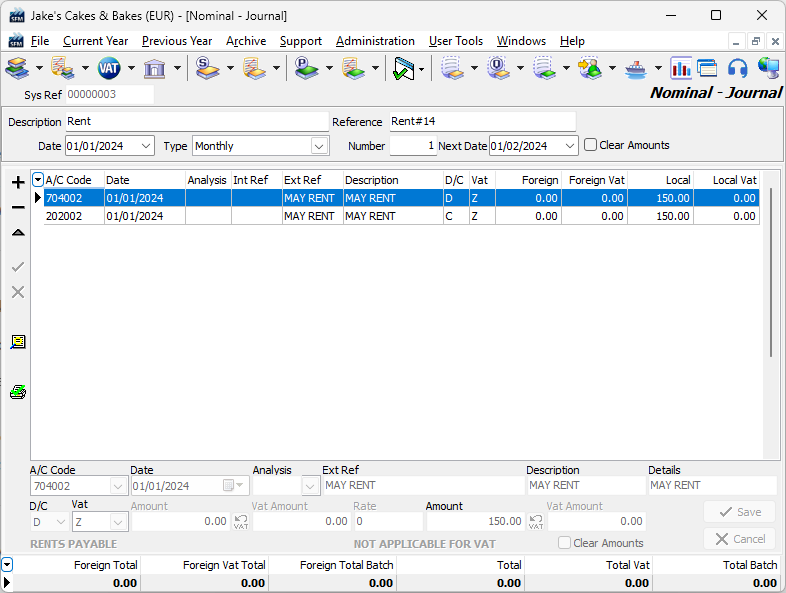Open the bar chart reports icon
Viewport: 786px width, 593px height.
[x=681, y=68]
